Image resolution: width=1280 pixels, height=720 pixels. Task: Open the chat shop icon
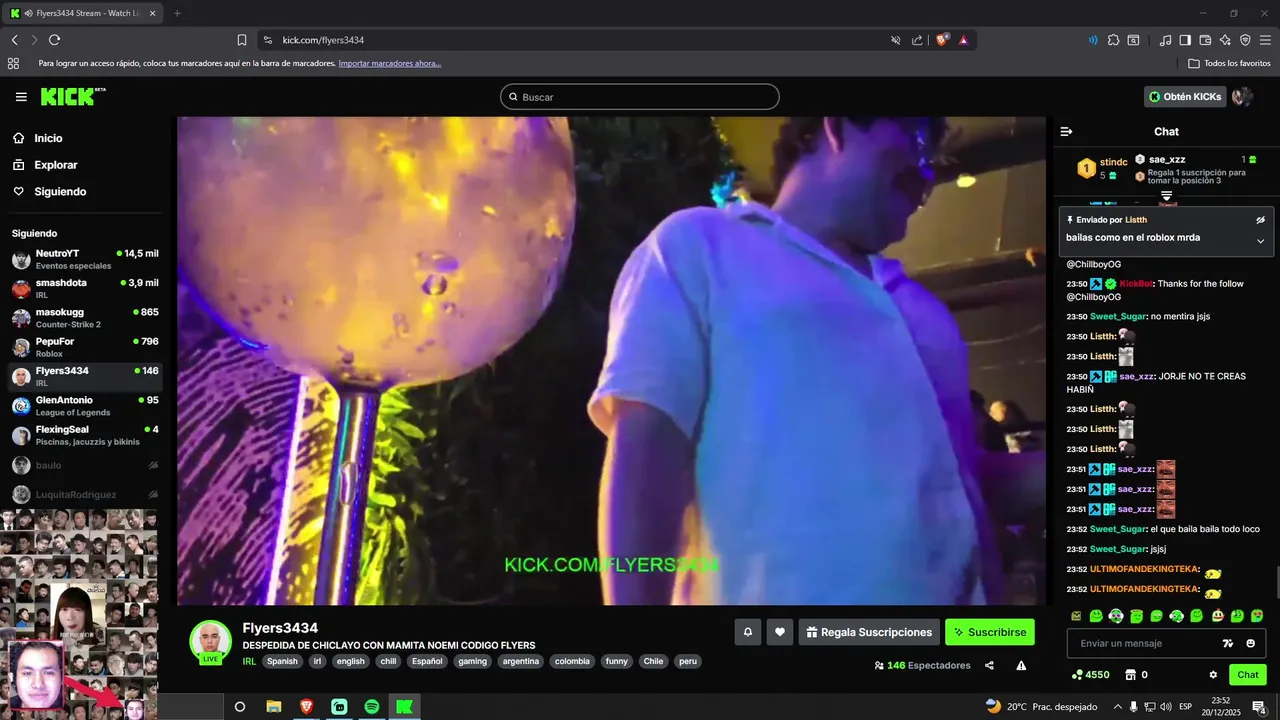(1131, 675)
